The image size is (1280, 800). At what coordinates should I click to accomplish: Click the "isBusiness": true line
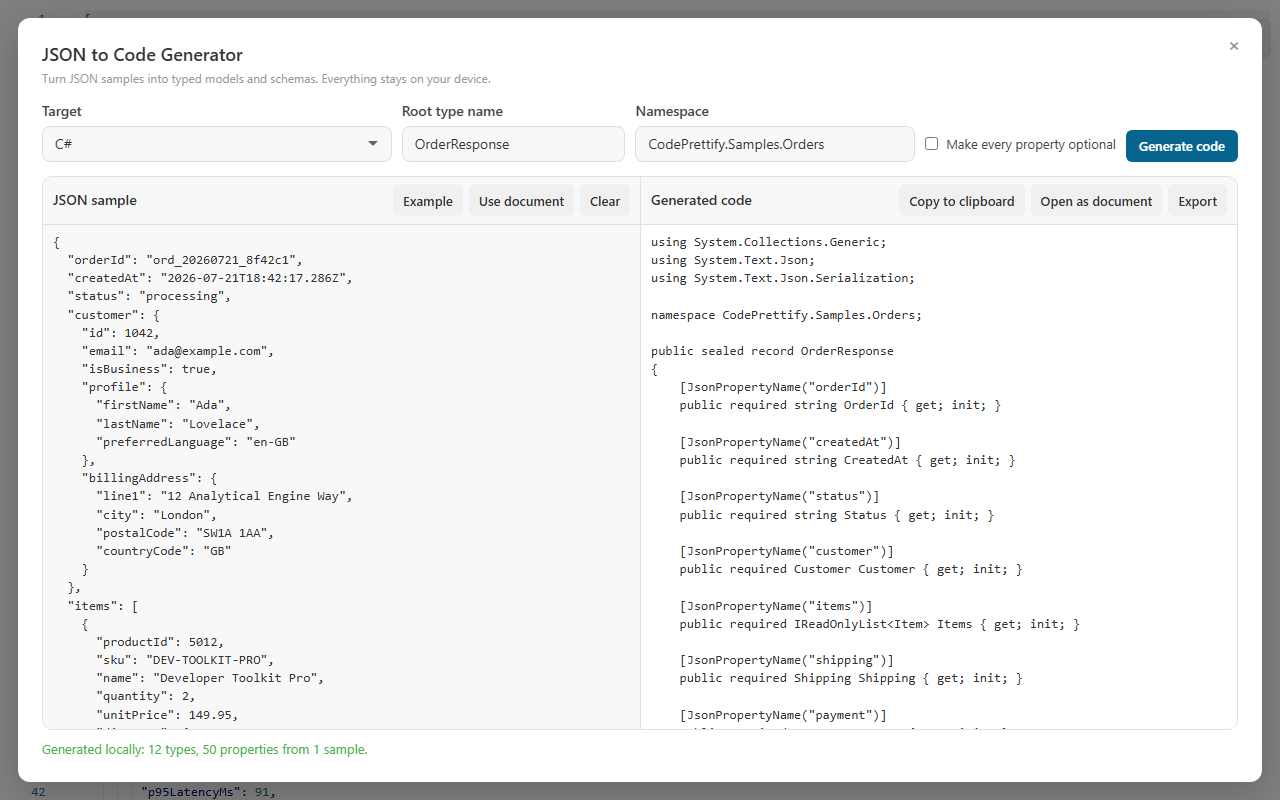coord(149,369)
